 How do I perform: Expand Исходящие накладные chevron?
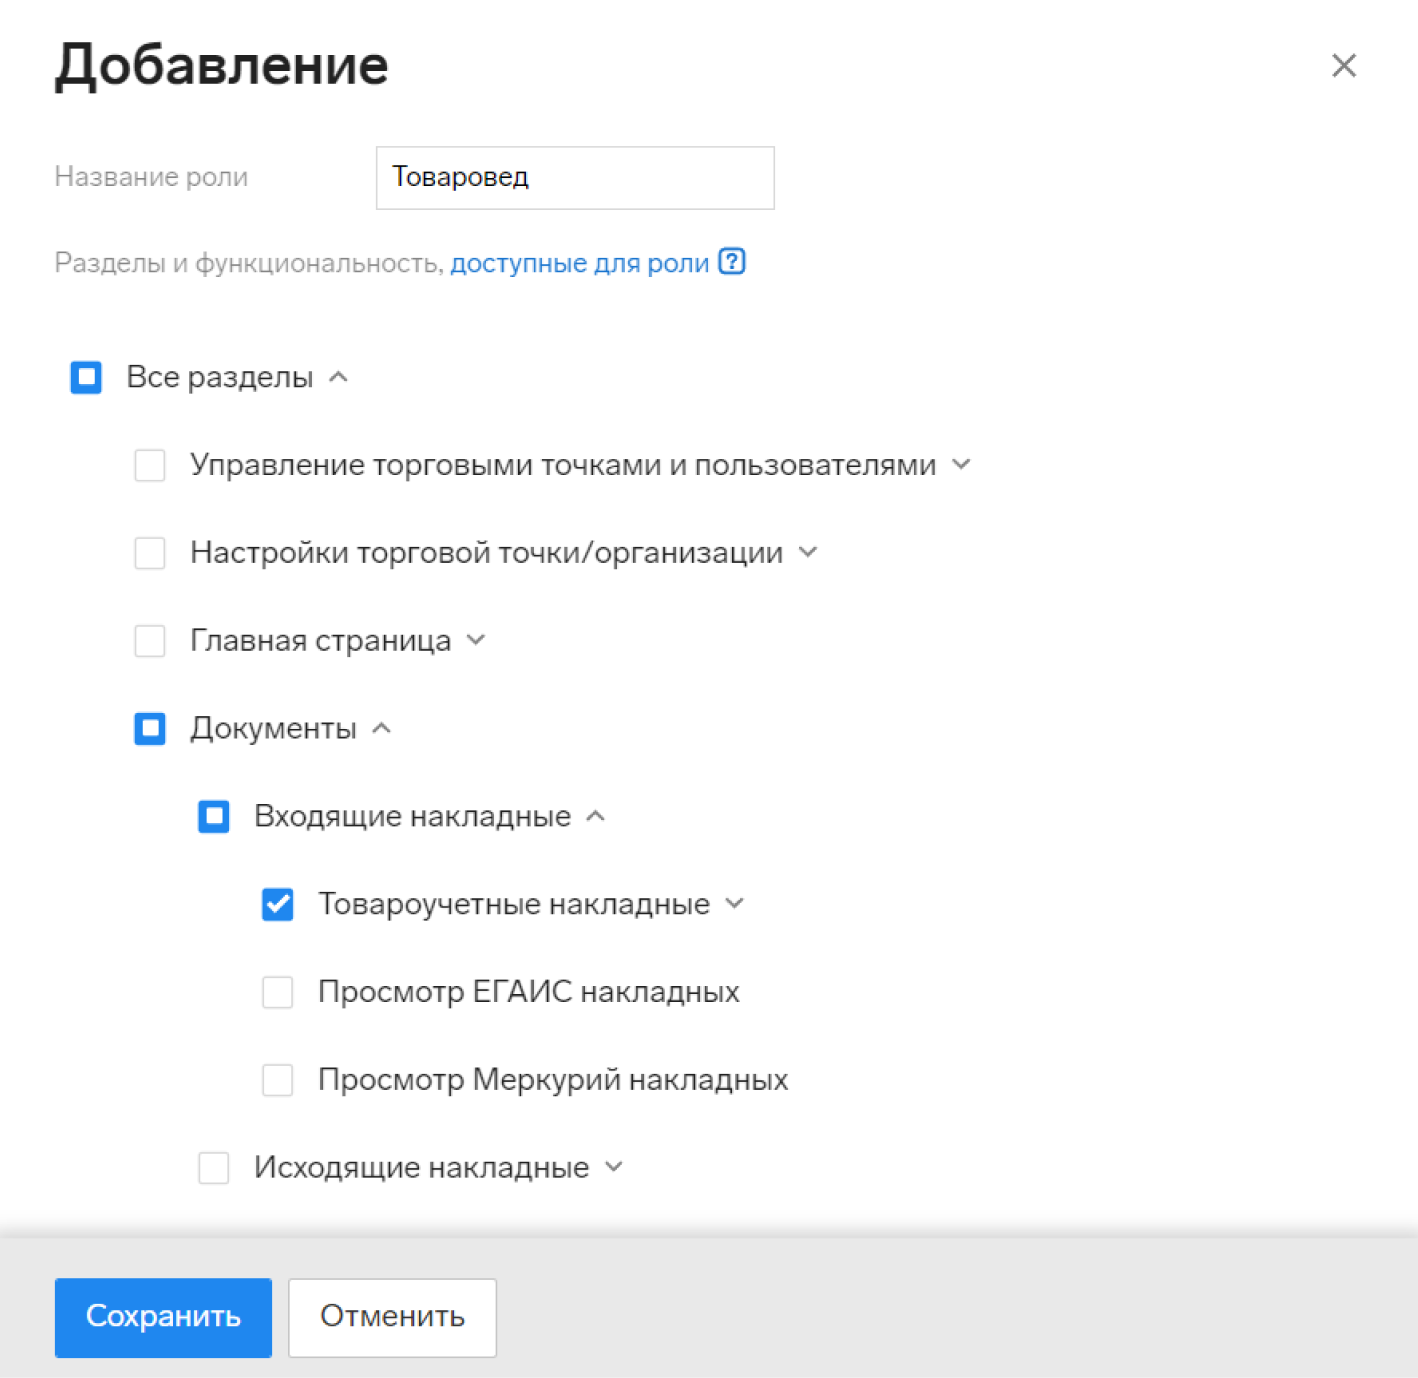point(614,1167)
